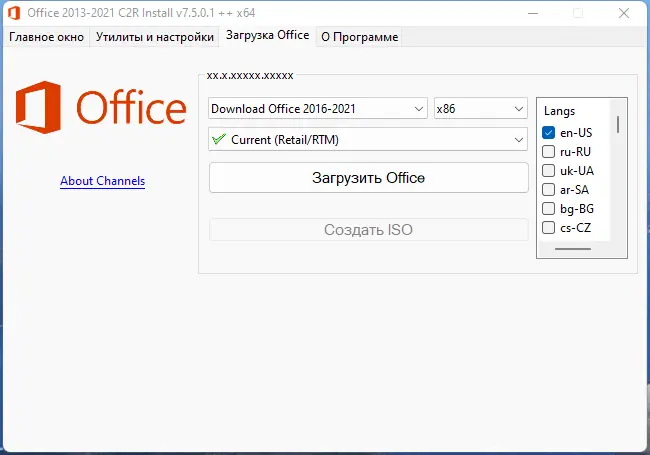Screen dimensions: 650x455
Task: Click the Загрузить Office button
Action: pos(369,178)
